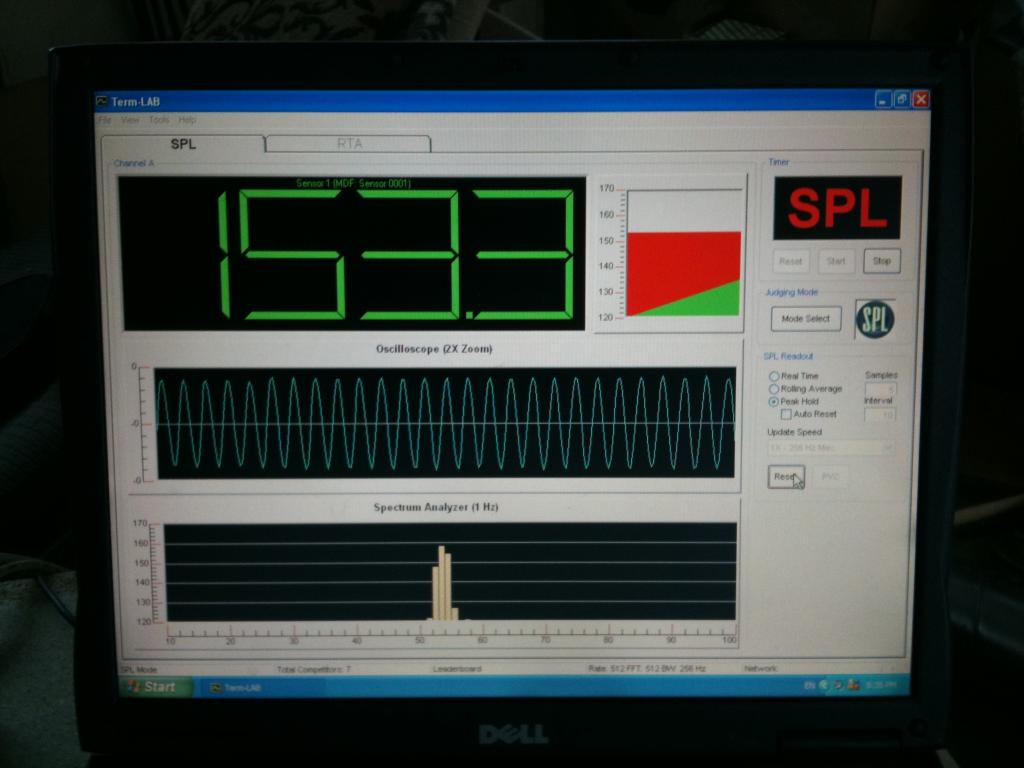Viewport: 1024px width, 768px height.
Task: Click the Term-LAB taskbar button
Action: 238,687
